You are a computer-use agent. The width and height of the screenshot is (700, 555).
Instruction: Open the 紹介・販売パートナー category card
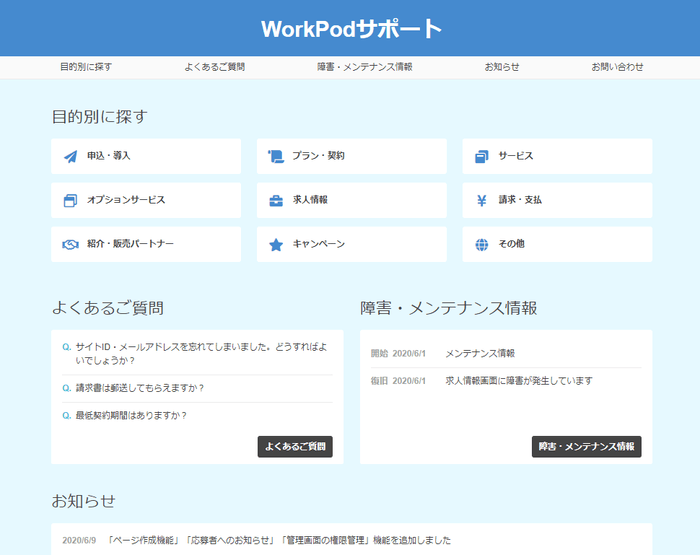pyautogui.click(x=146, y=244)
